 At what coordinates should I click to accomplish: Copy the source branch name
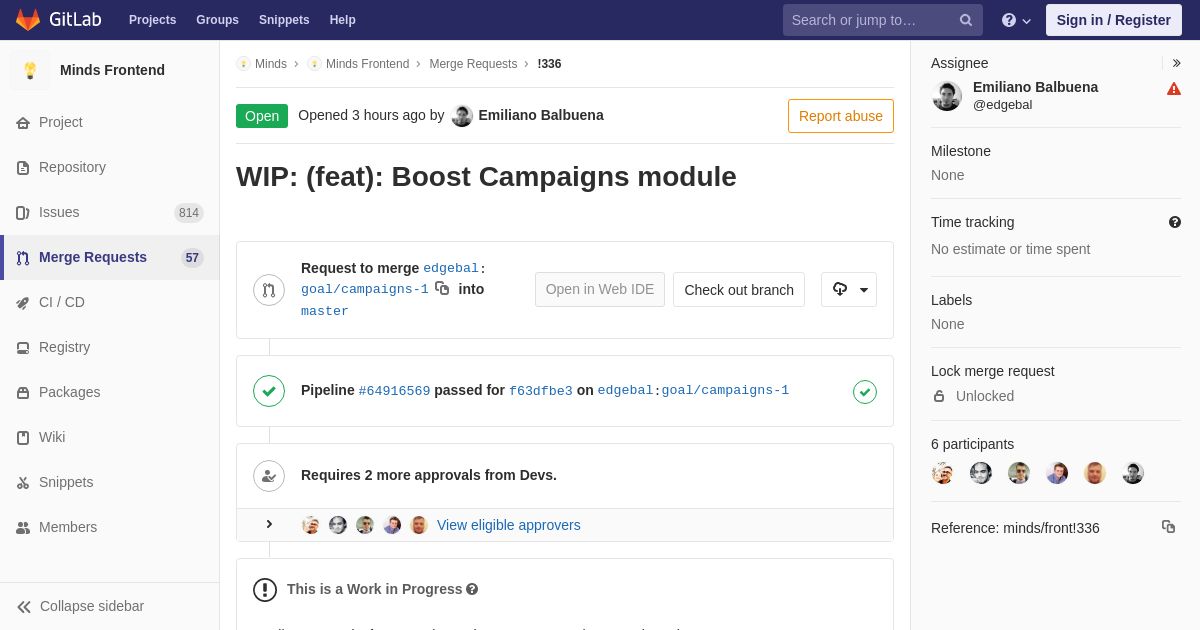tap(442, 288)
